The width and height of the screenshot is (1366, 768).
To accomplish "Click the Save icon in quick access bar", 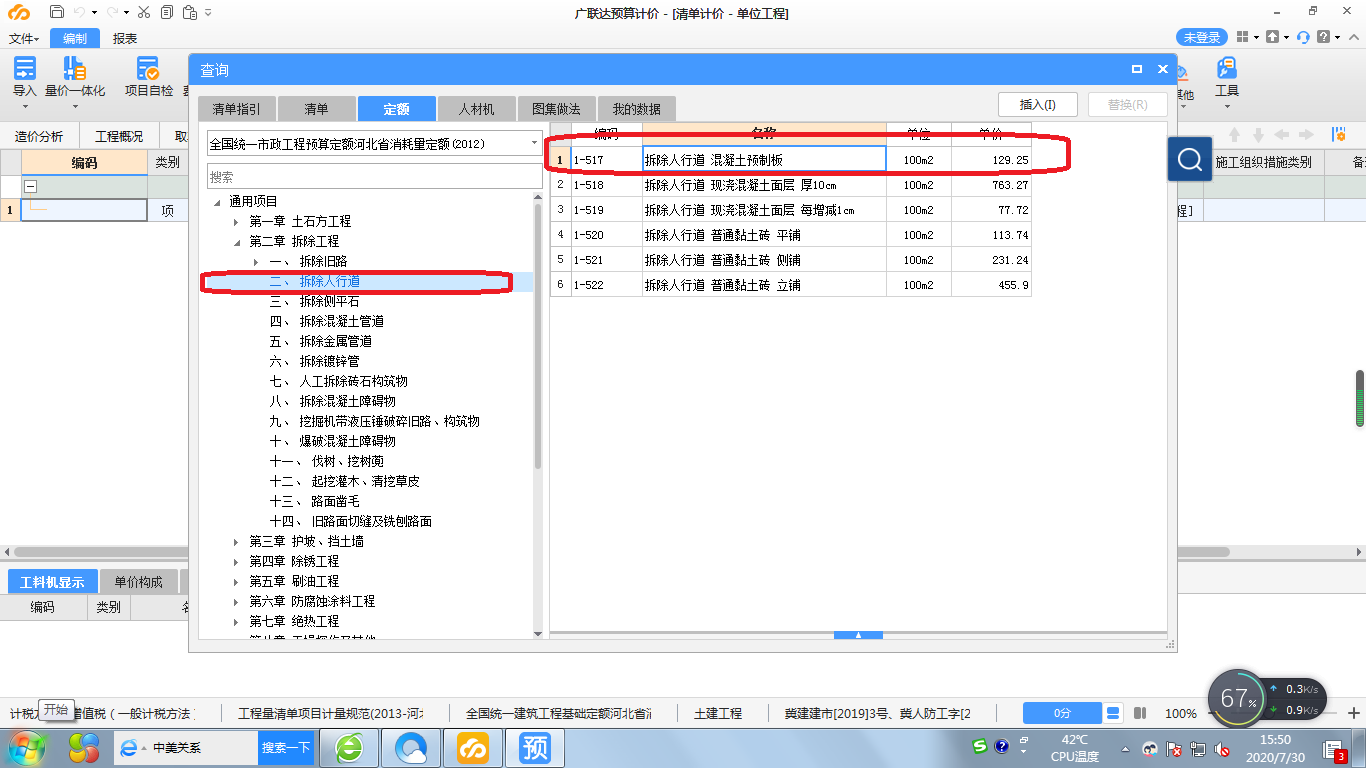I will click(x=56, y=12).
